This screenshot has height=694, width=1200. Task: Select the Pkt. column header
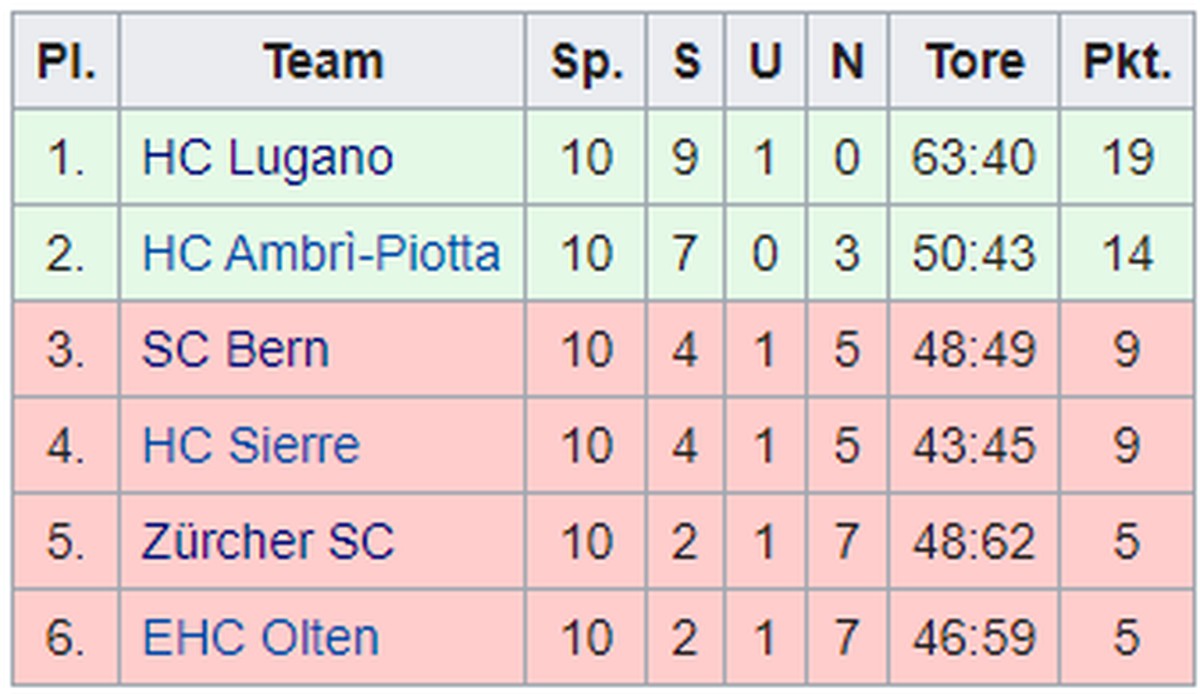click(x=1127, y=62)
